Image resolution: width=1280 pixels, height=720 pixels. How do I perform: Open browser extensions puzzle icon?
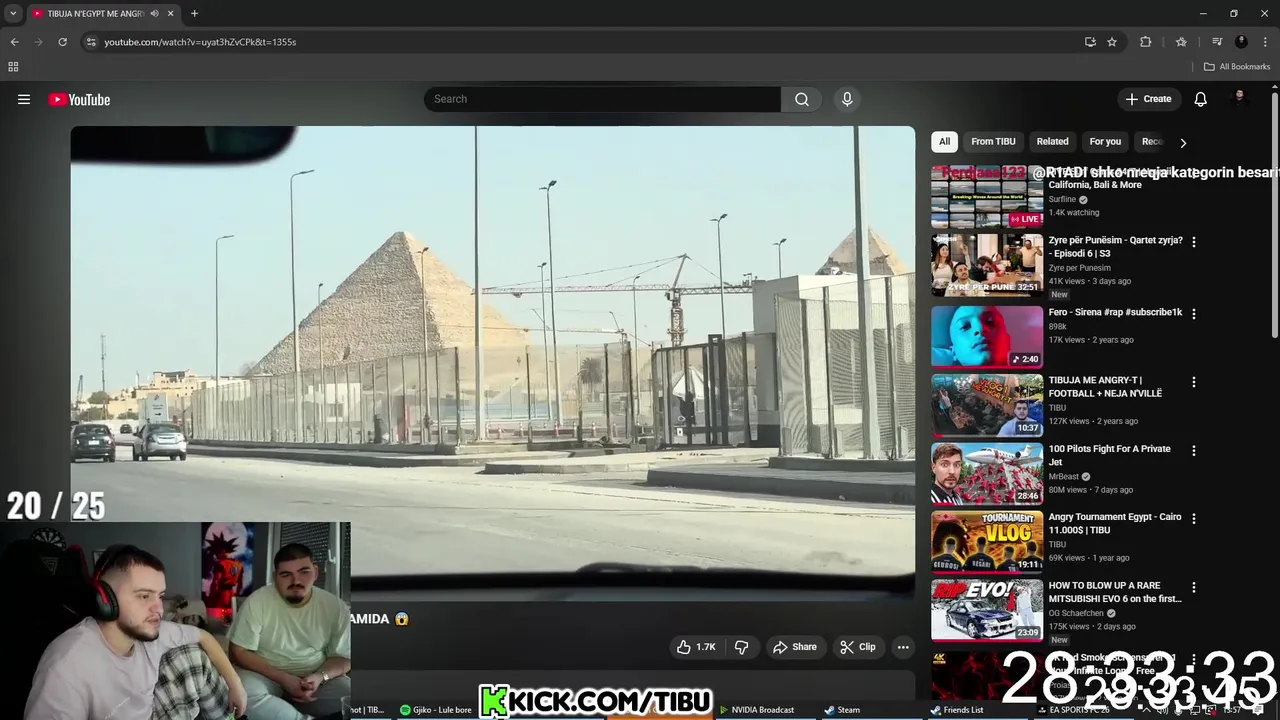click(x=1146, y=42)
